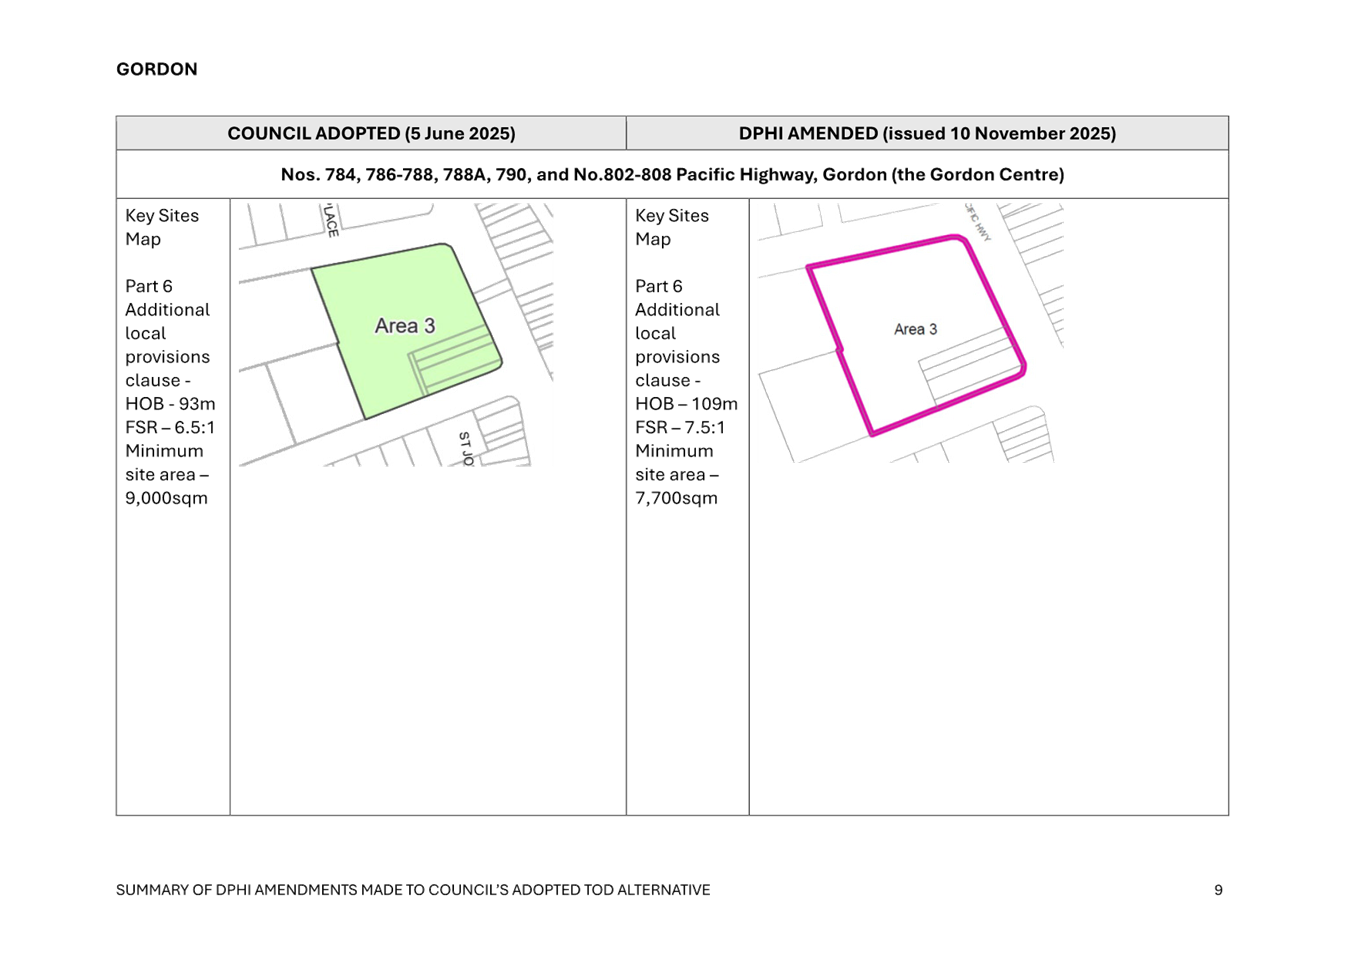This screenshot has width=1351, height=956.
Task: Click the green Area 3 map label
Action: pyautogui.click(x=404, y=326)
